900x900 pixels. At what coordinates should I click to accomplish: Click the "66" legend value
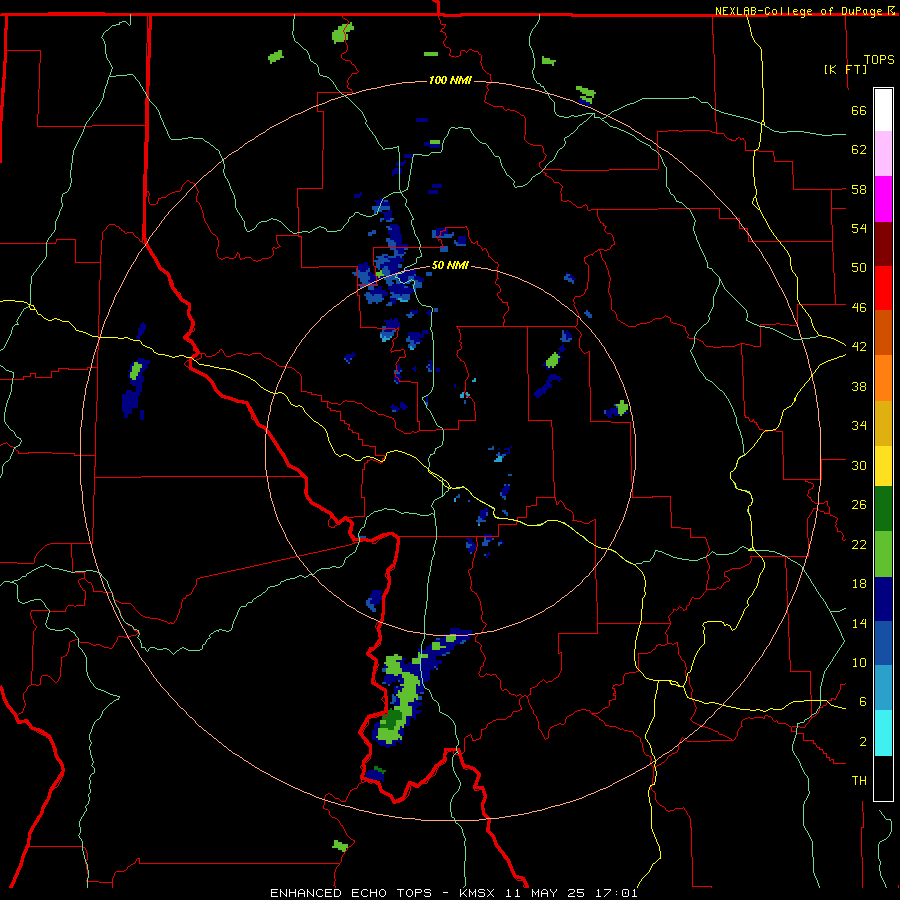859,110
